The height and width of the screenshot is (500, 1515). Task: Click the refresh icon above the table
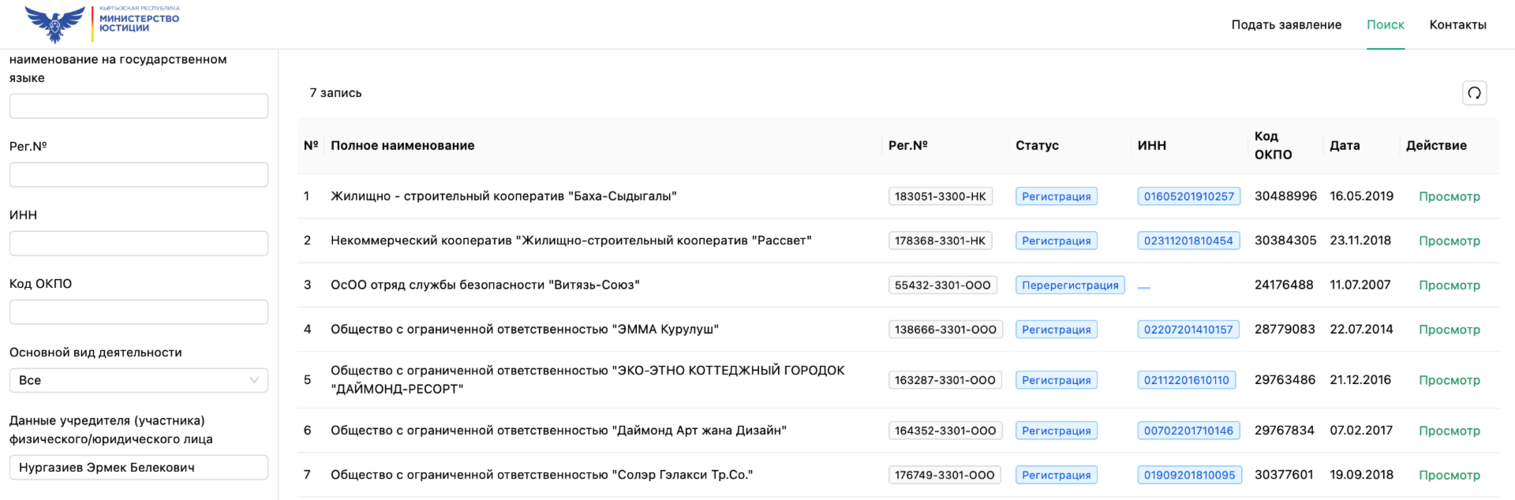coord(1473,93)
